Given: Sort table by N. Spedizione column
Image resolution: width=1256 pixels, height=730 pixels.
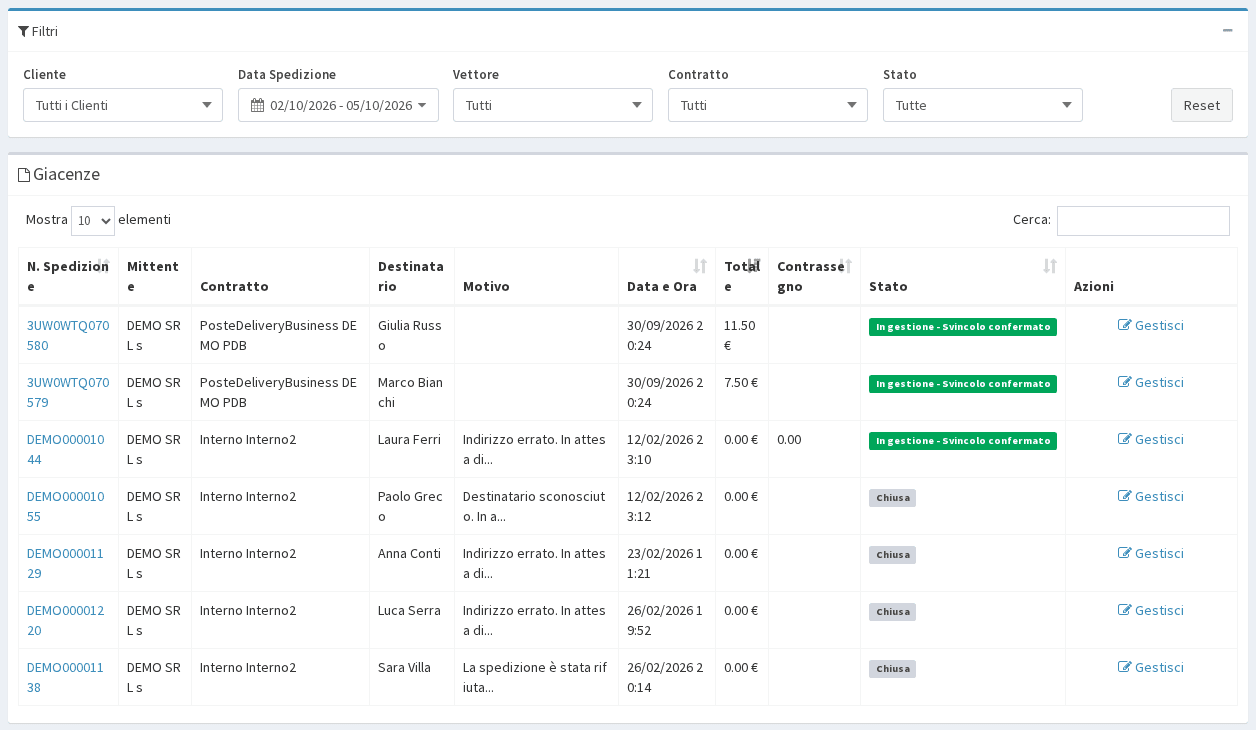Looking at the screenshot, I should (68, 276).
